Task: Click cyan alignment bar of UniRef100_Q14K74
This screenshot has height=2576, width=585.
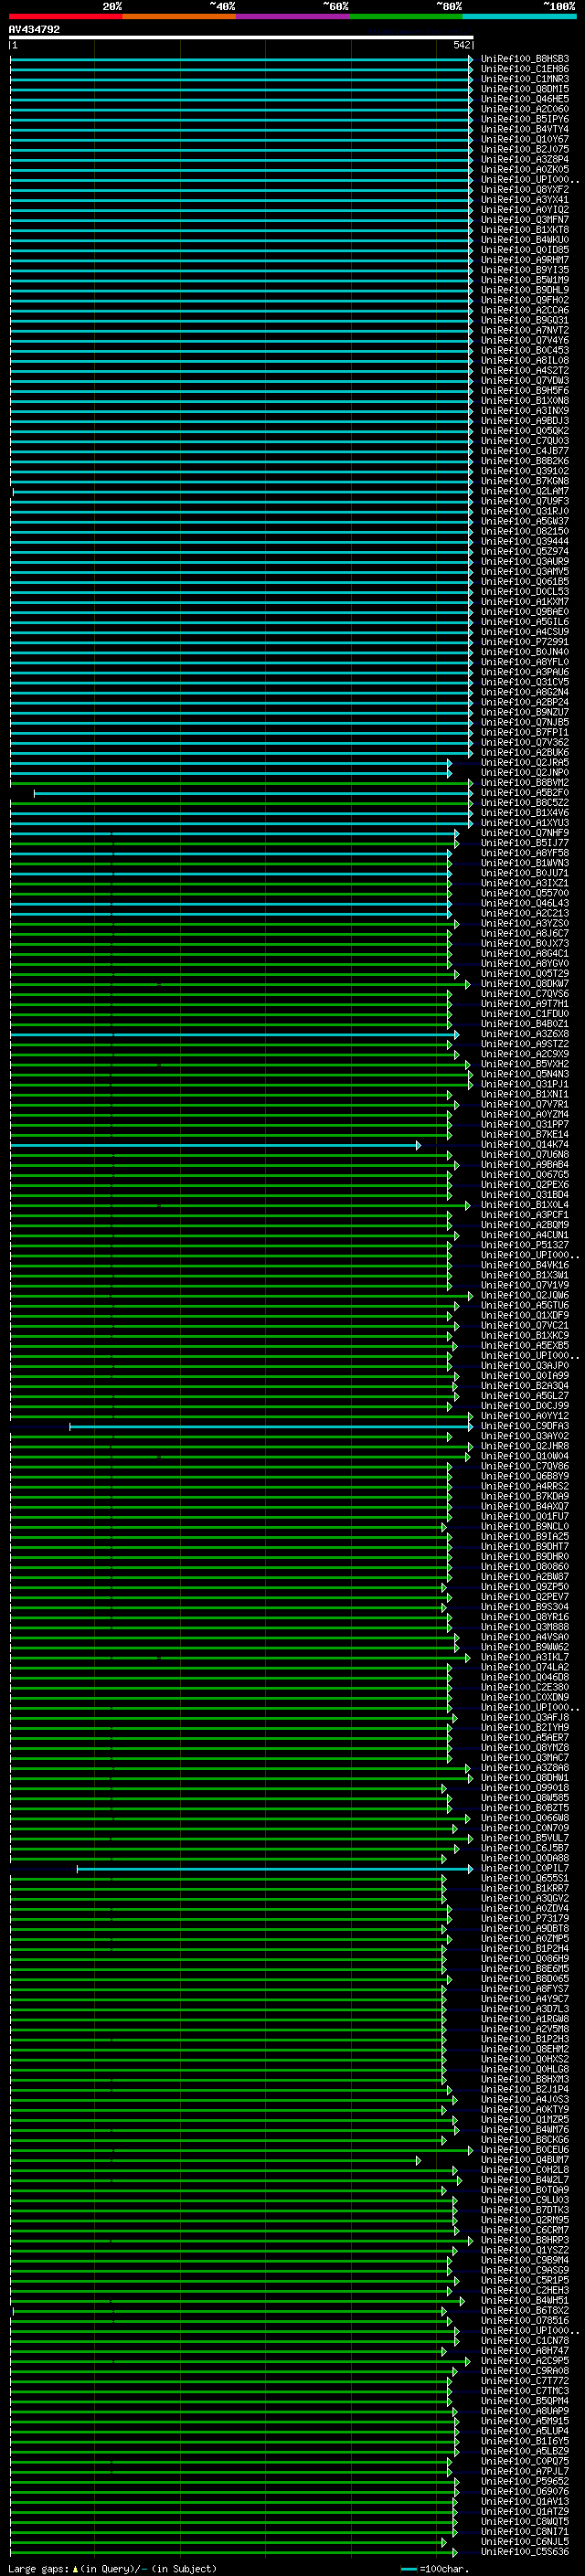Action: coord(215,1145)
